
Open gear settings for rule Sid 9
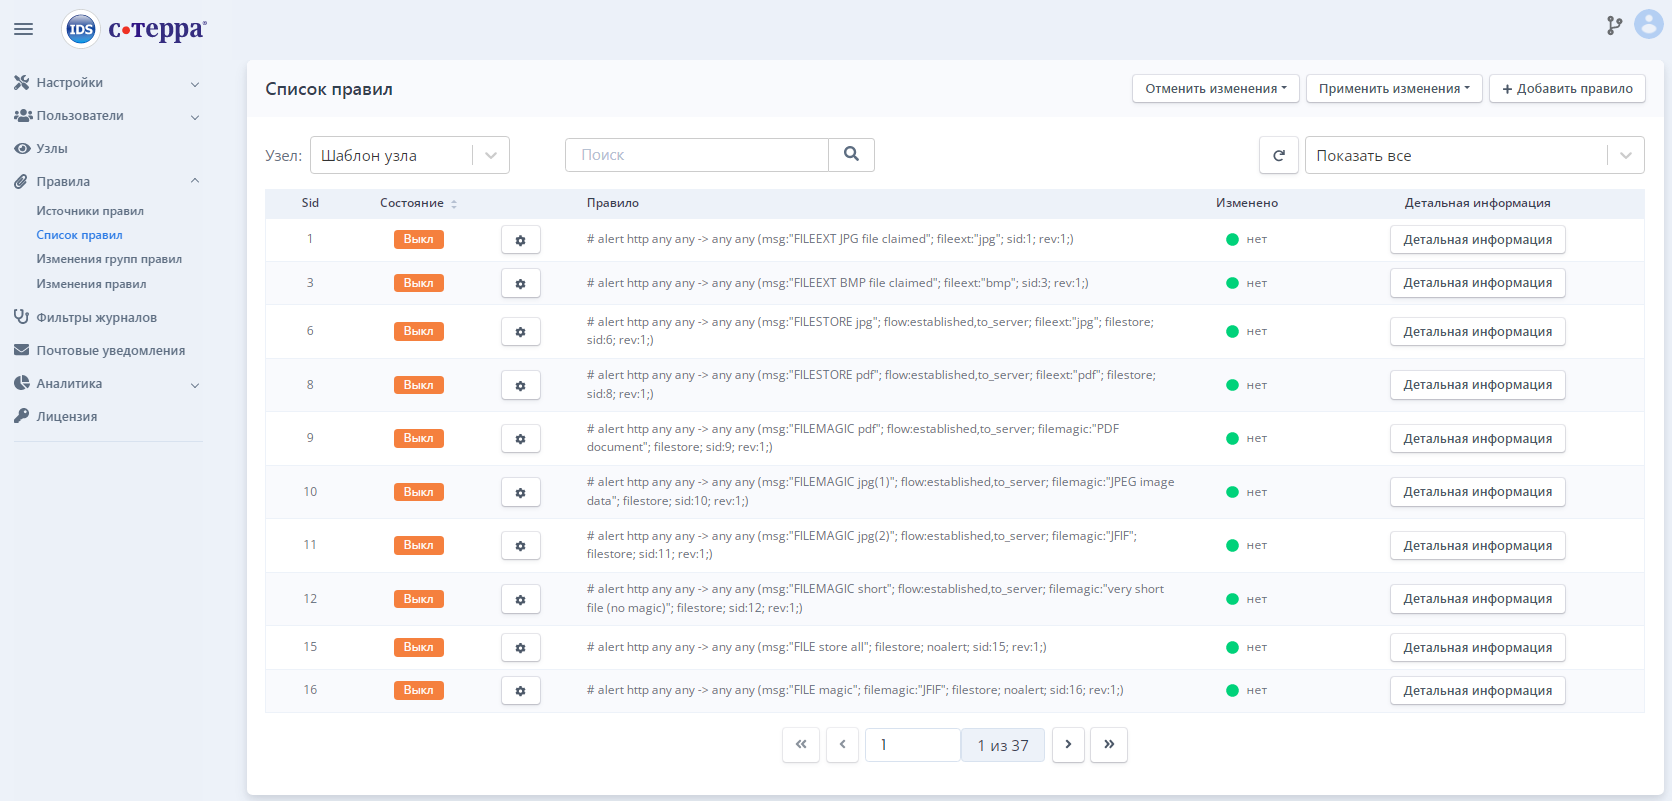[x=520, y=439]
